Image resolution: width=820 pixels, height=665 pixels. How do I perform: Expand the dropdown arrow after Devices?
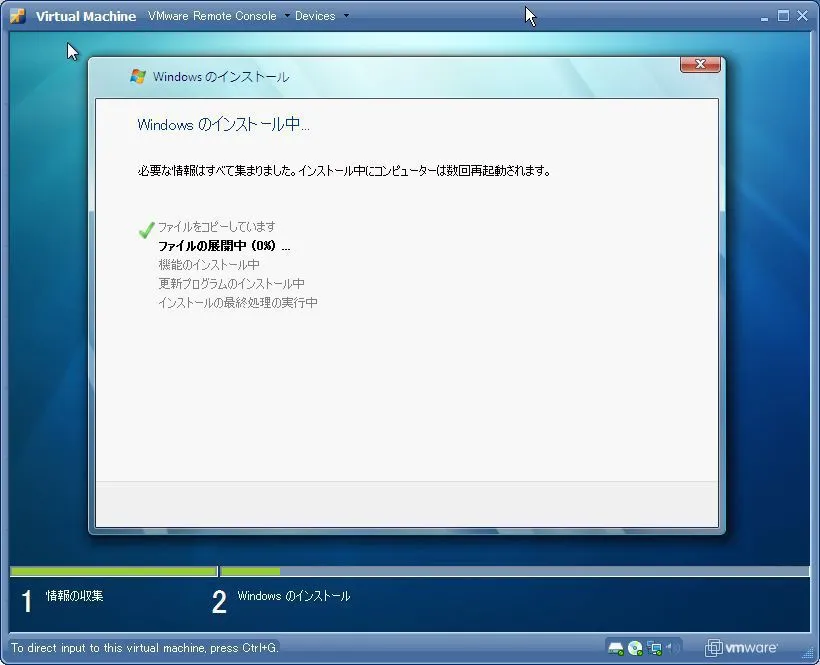click(x=346, y=16)
